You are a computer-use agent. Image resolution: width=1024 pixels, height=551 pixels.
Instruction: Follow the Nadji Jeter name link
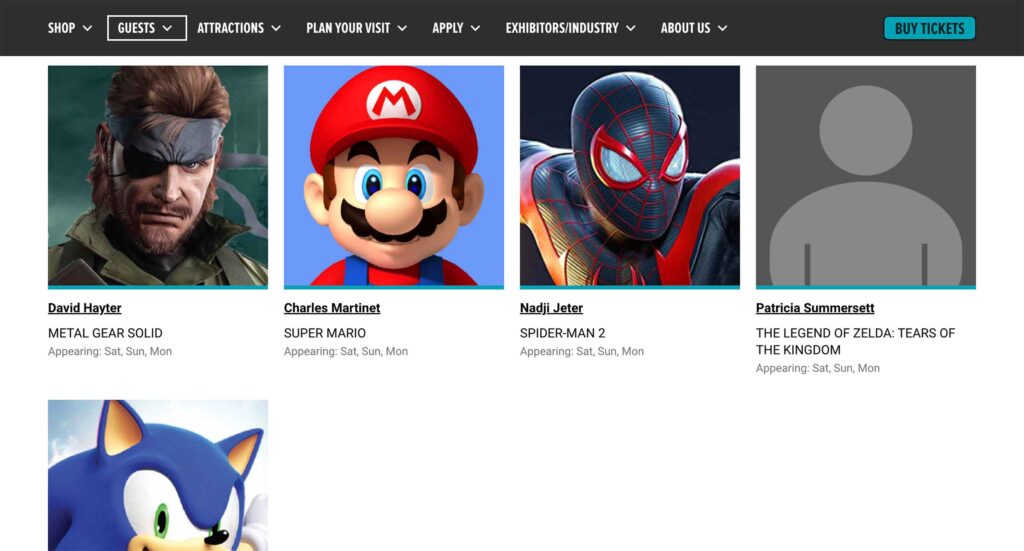click(x=551, y=308)
